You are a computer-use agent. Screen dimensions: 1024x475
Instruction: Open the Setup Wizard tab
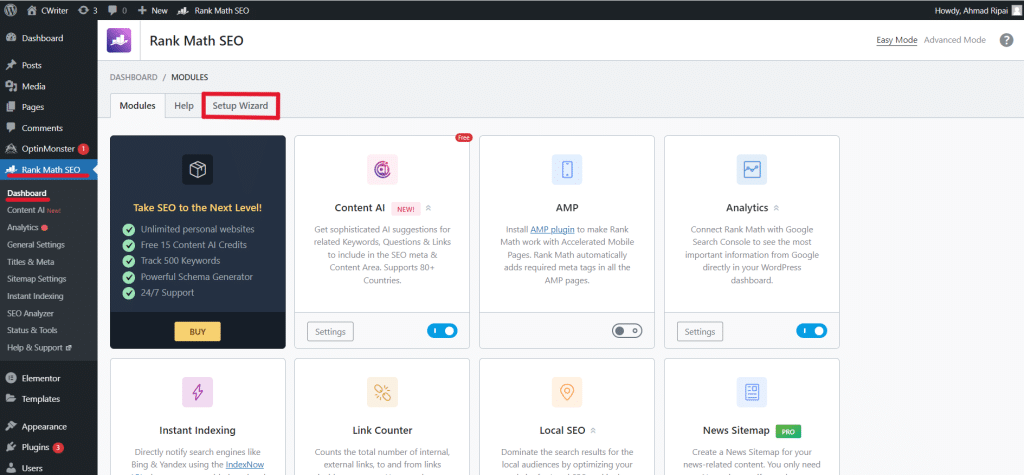pyautogui.click(x=240, y=106)
